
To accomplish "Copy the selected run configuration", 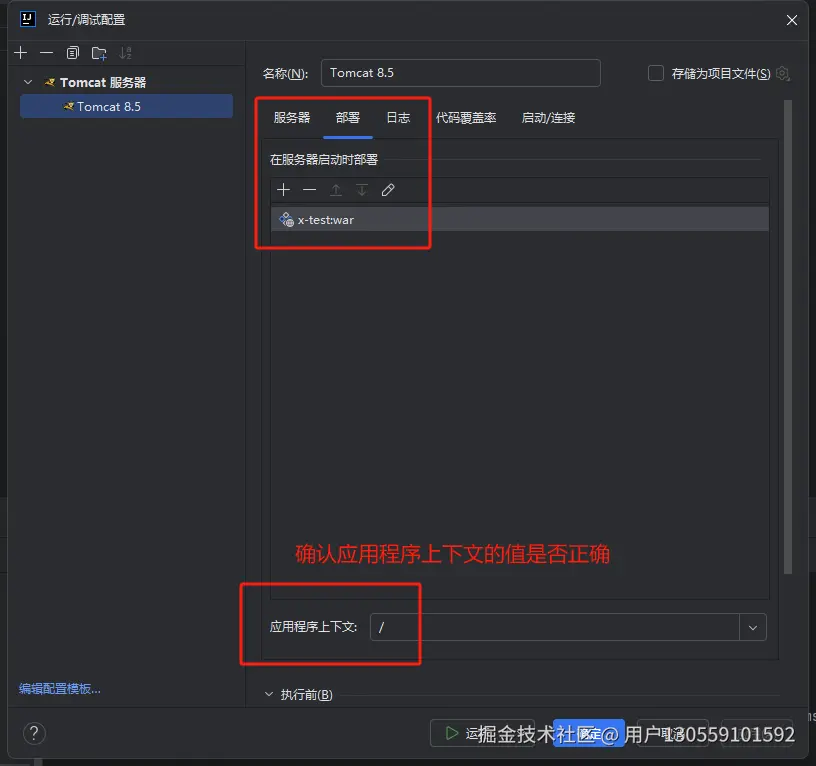I will click(x=73, y=53).
